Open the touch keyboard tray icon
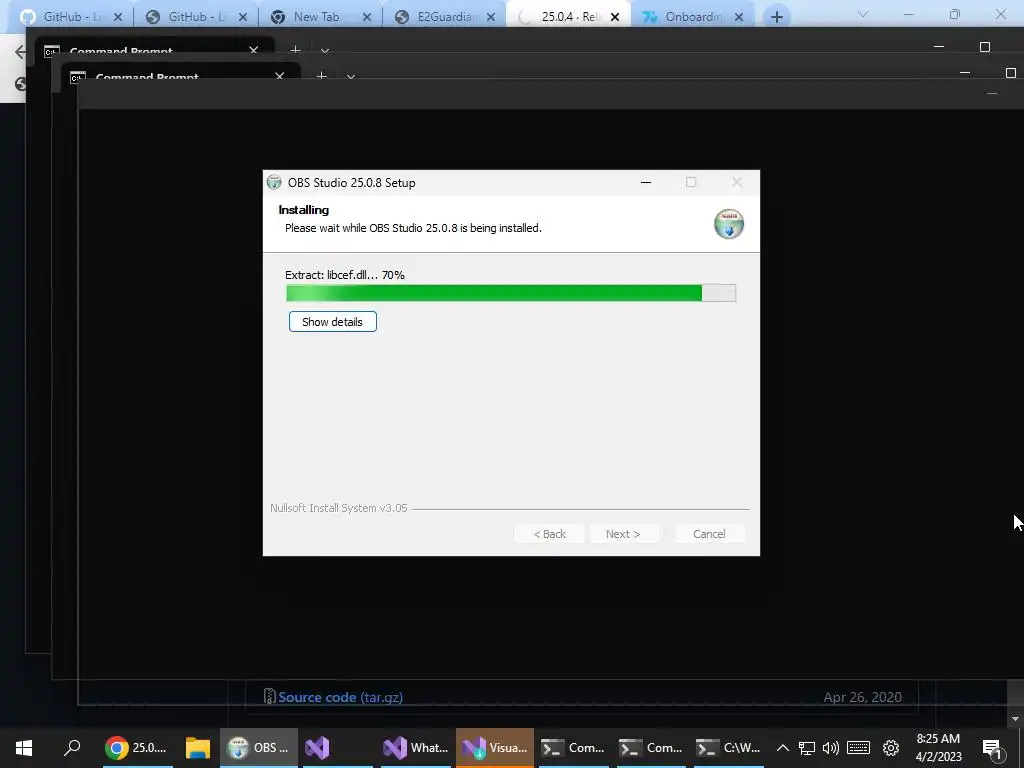Screen dimensions: 1024x768 (858, 748)
